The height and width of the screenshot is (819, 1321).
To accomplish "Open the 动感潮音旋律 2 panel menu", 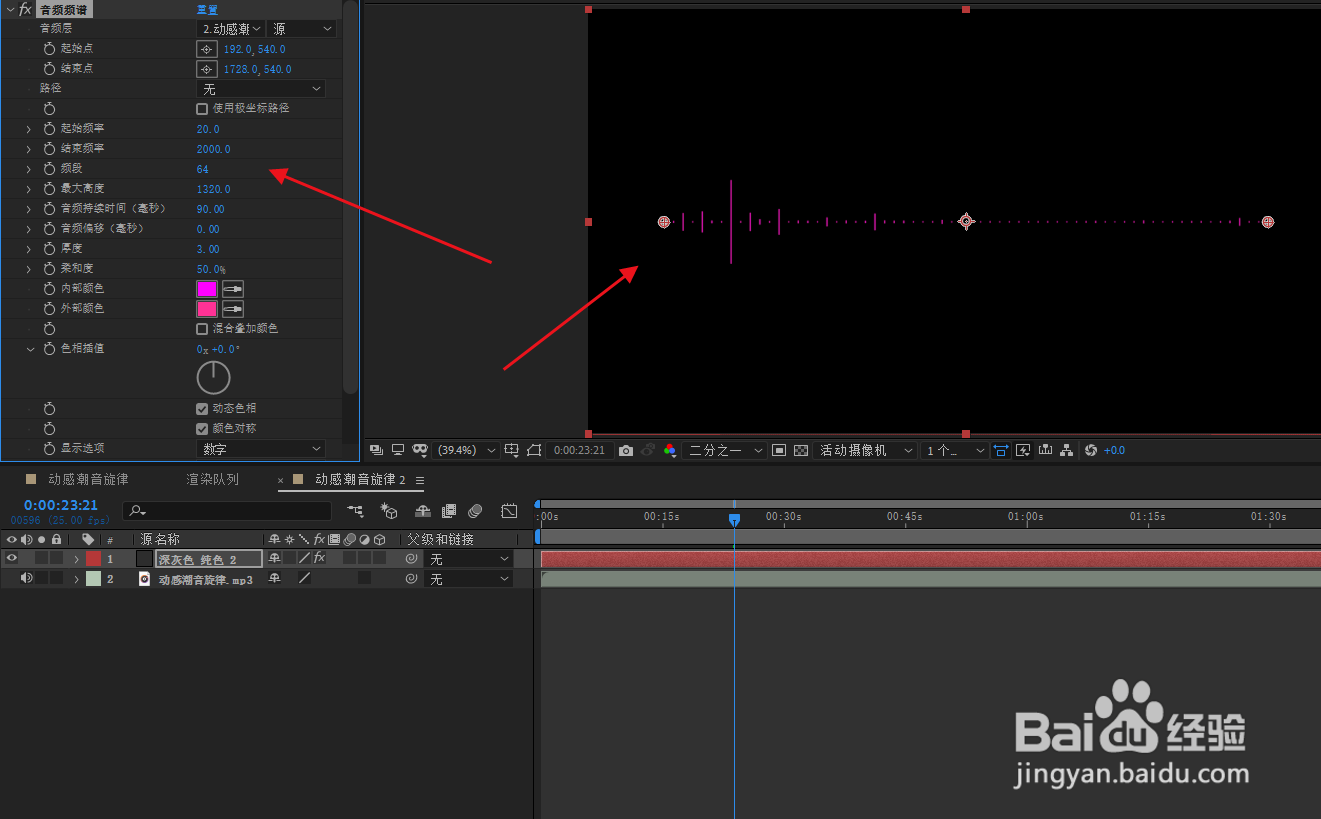I will pyautogui.click(x=420, y=481).
